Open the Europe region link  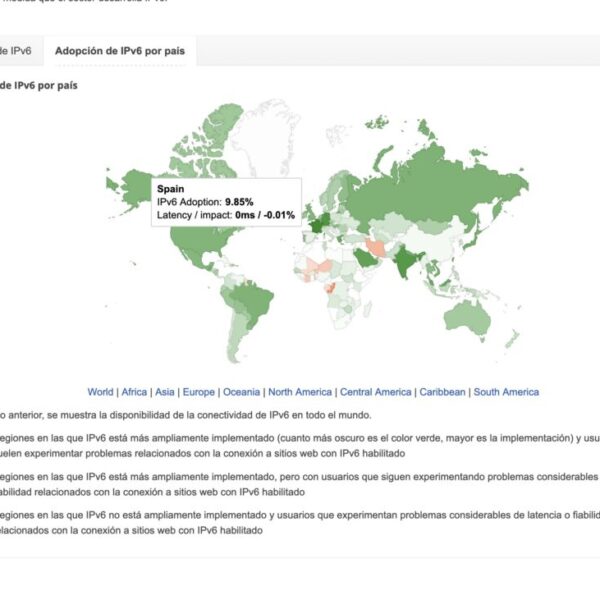click(x=199, y=392)
